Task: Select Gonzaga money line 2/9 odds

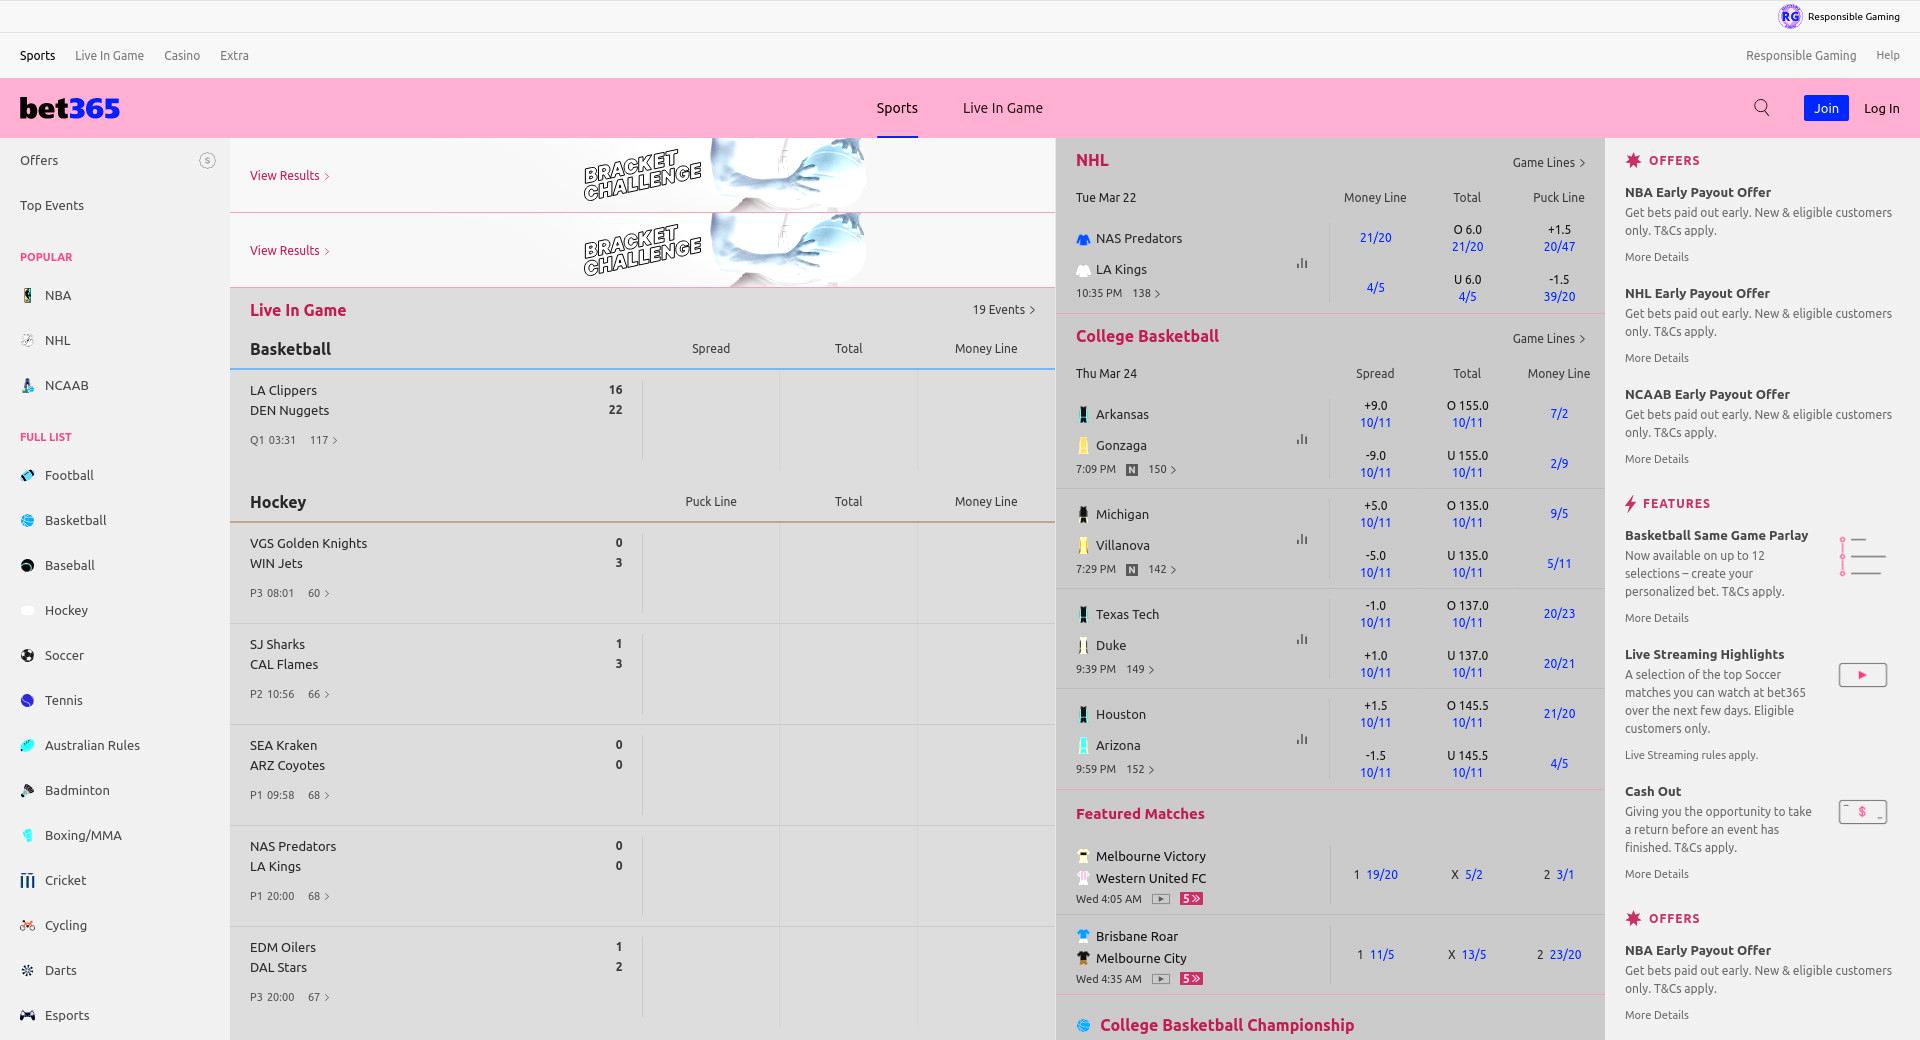Action: (x=1559, y=463)
